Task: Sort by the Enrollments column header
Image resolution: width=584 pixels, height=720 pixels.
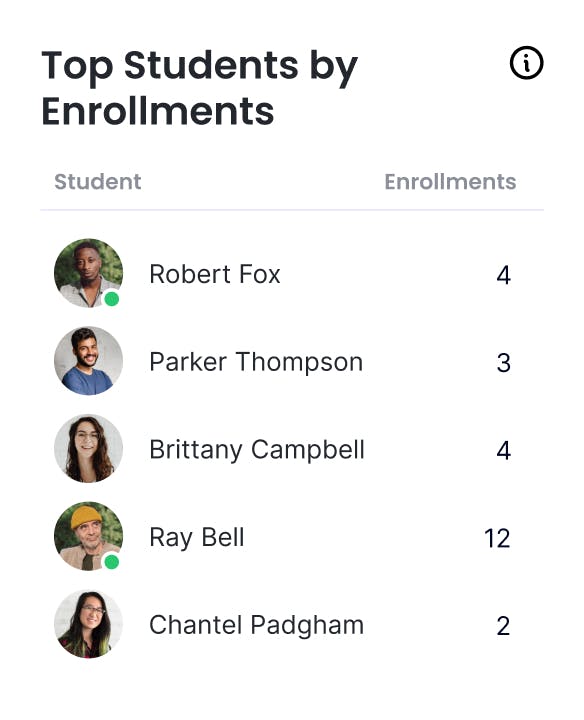Action: (x=450, y=181)
